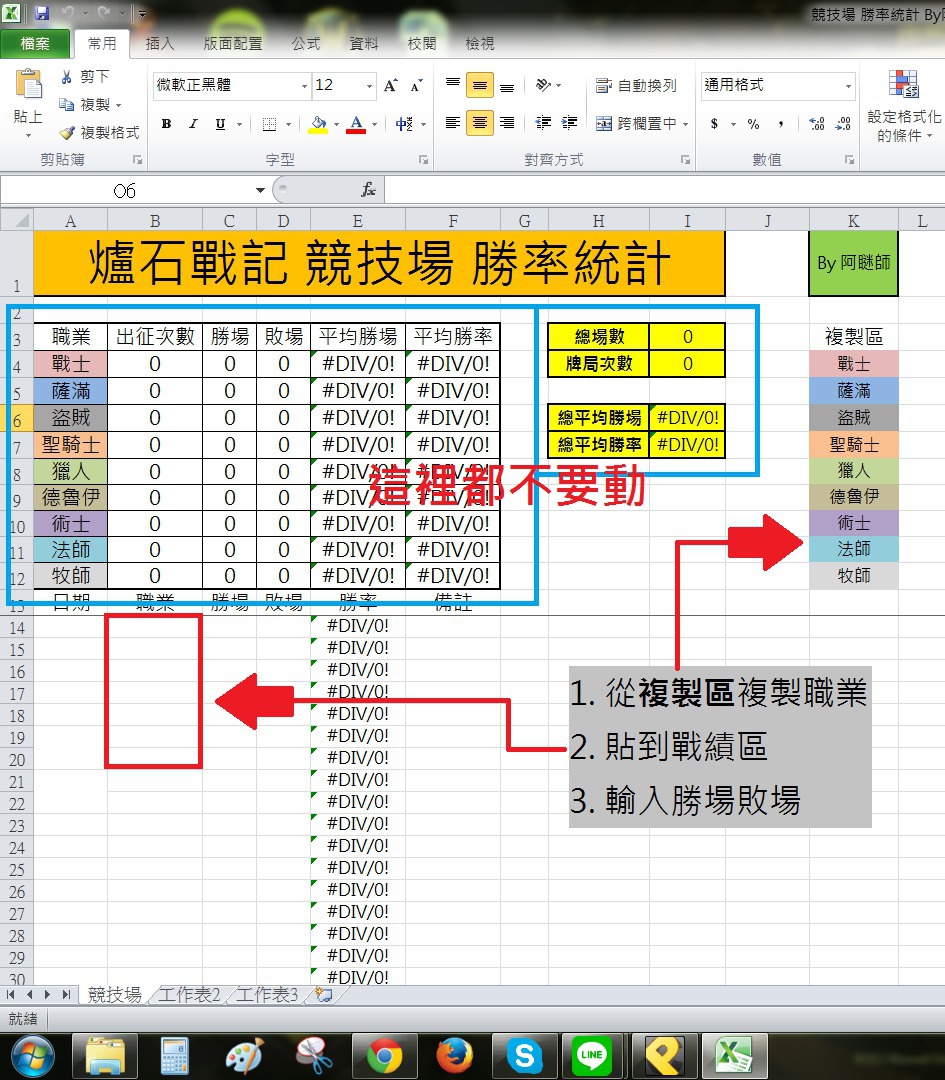Screen dimensions: 945x1080
Task: Open the Paste options arrow
Action: coord(28,135)
